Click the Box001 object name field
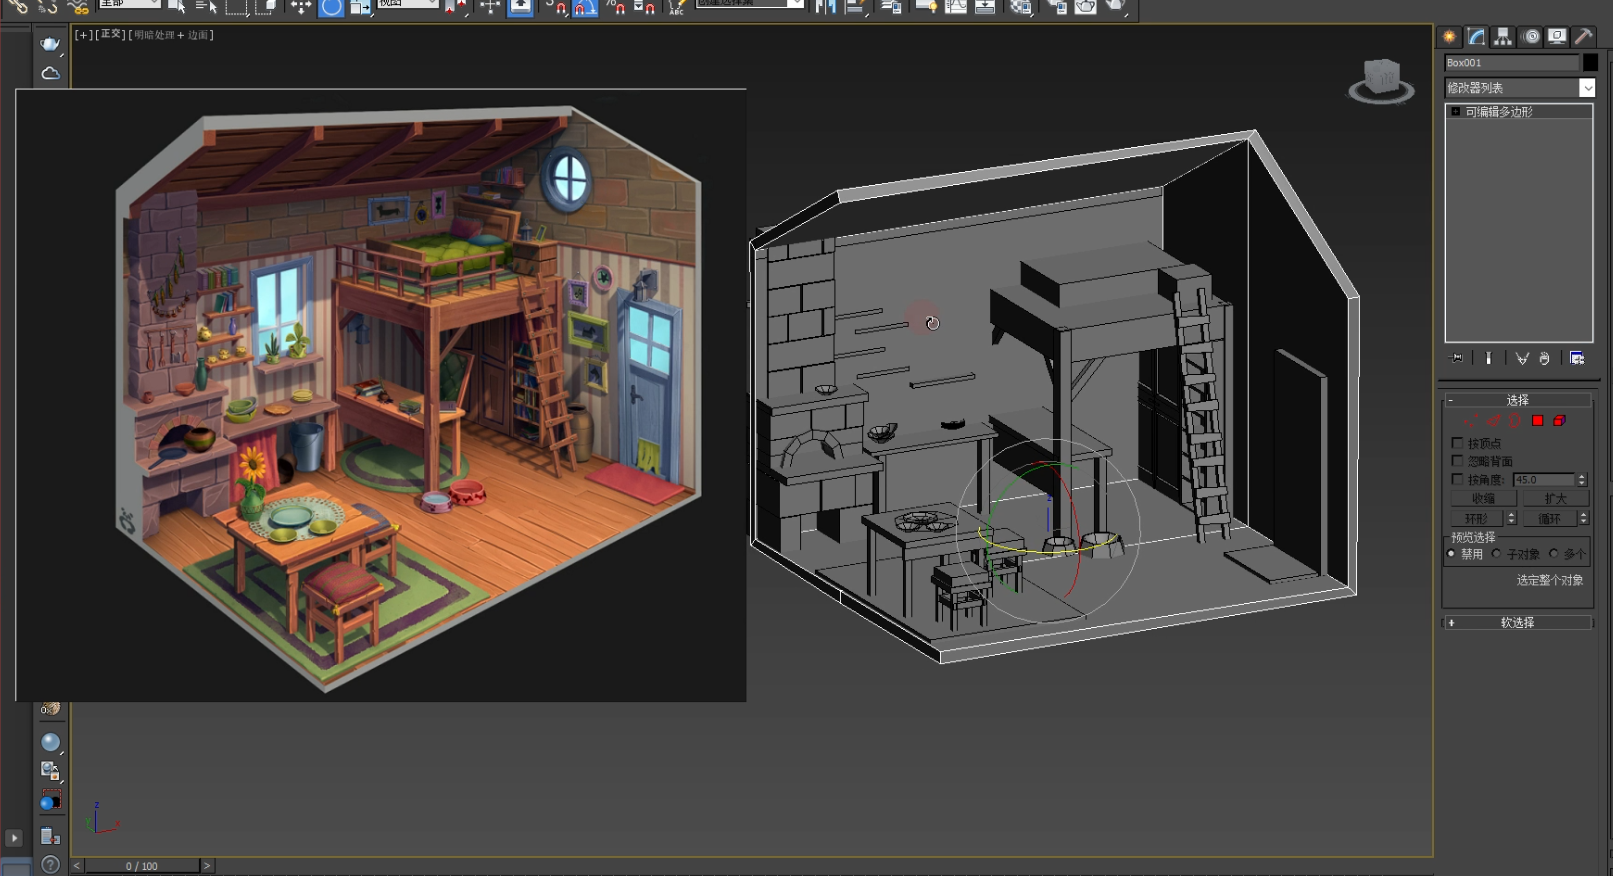Screen dimensions: 1613x876 1511,62
